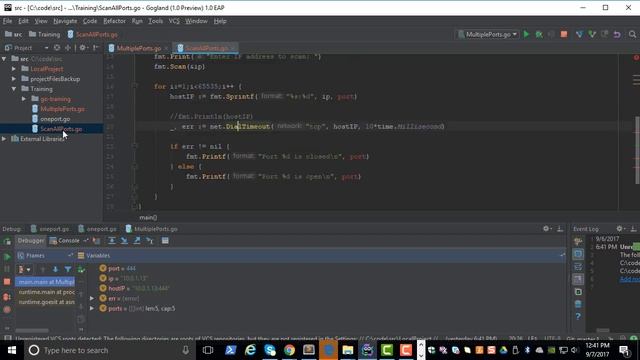Collapse the src root folder
The height and width of the screenshot is (360, 640).
point(4,59)
